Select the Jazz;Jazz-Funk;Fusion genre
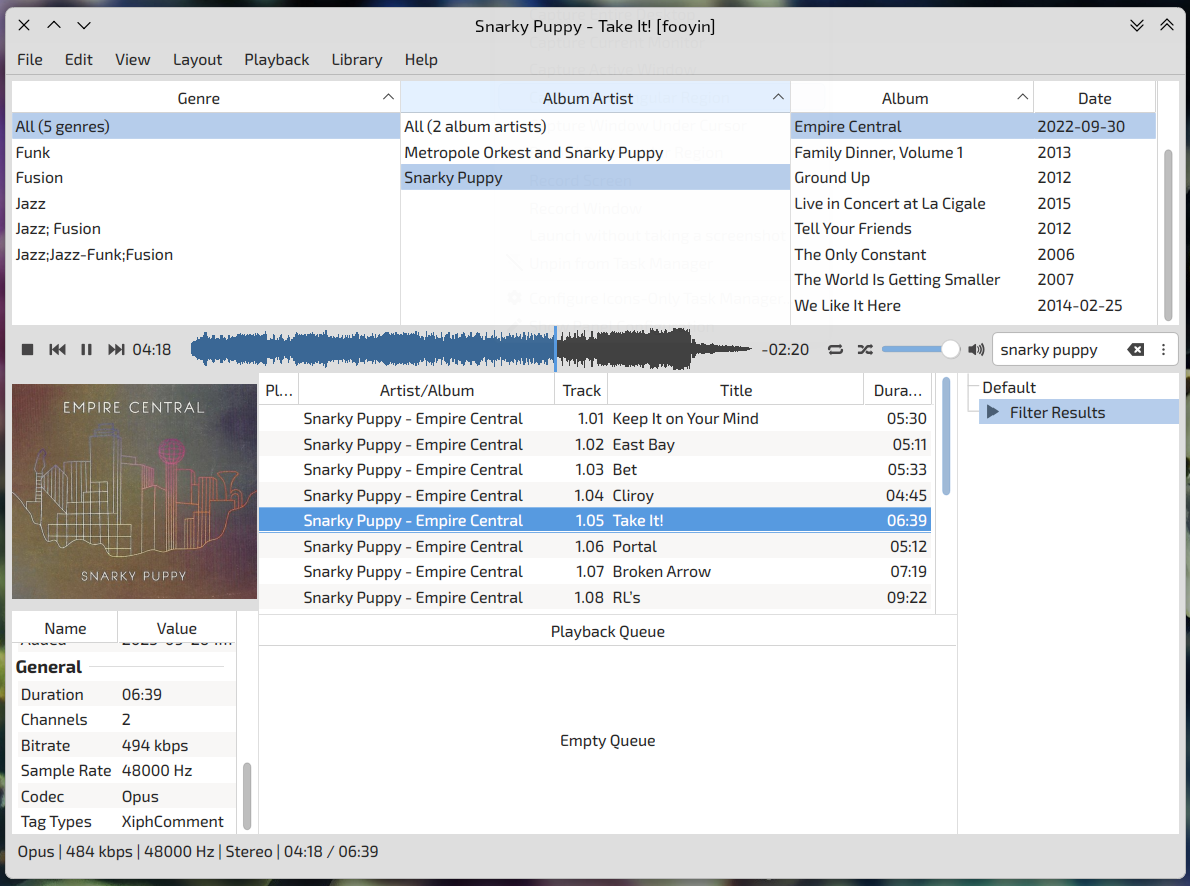This screenshot has height=886, width=1190. [206, 254]
